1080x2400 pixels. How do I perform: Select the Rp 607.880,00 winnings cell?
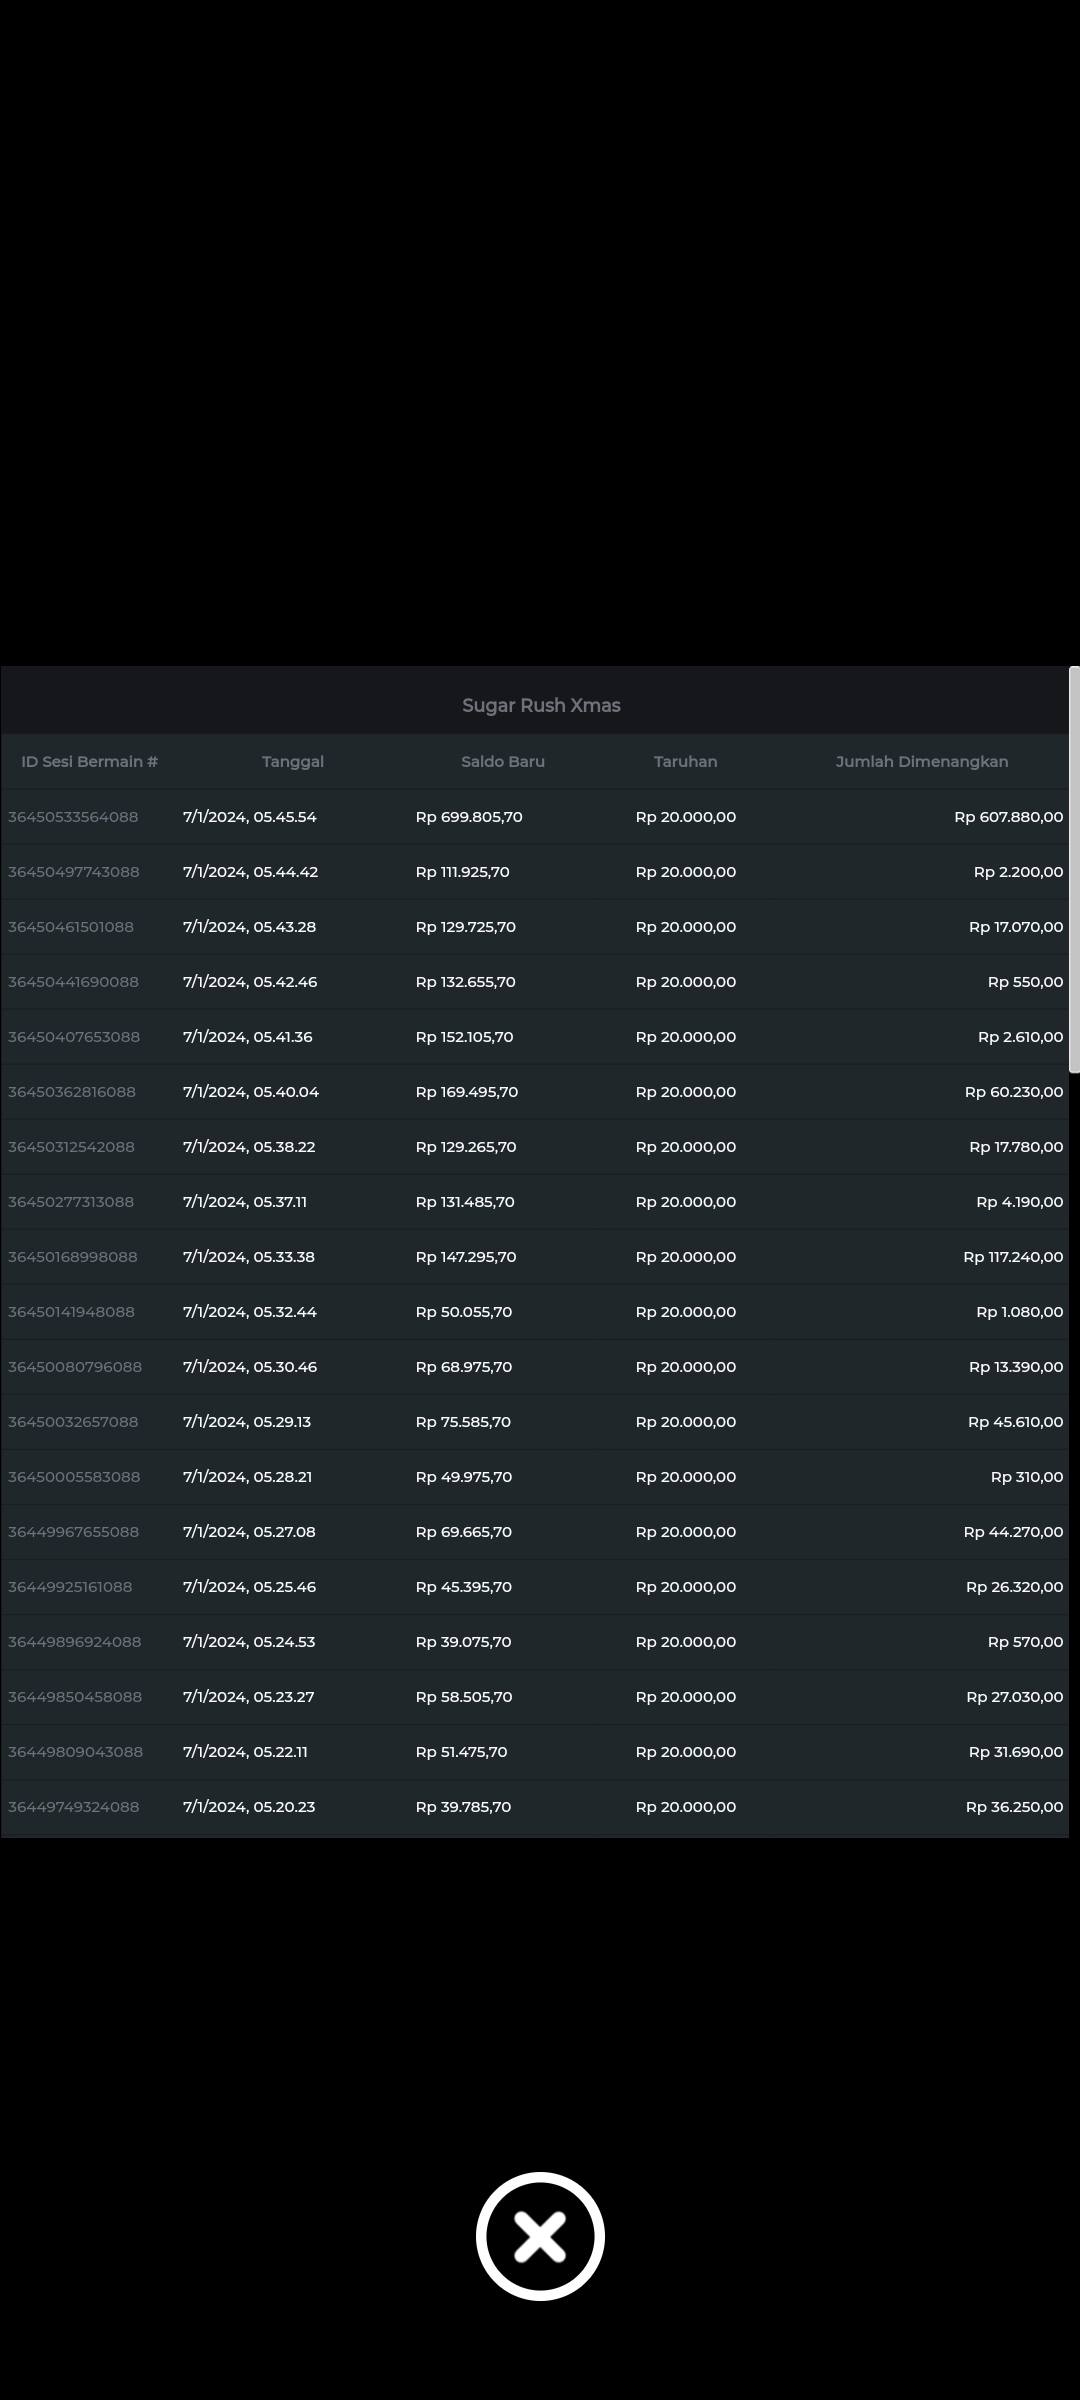click(x=1008, y=817)
